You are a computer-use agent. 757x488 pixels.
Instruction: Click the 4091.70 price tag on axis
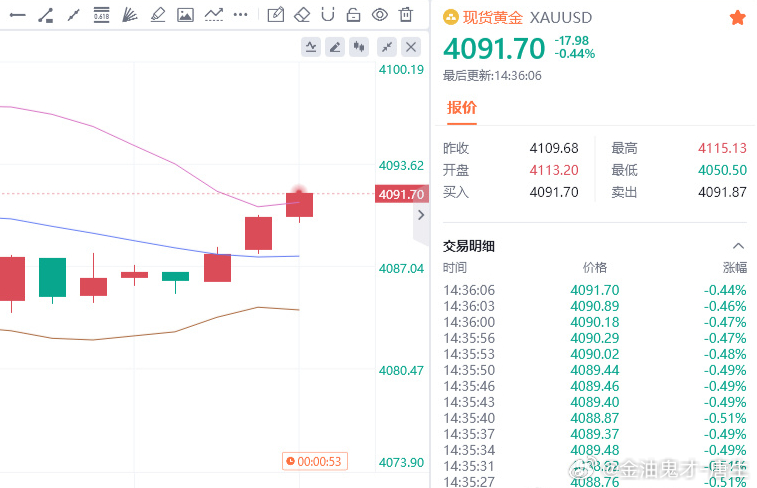pyautogui.click(x=401, y=194)
